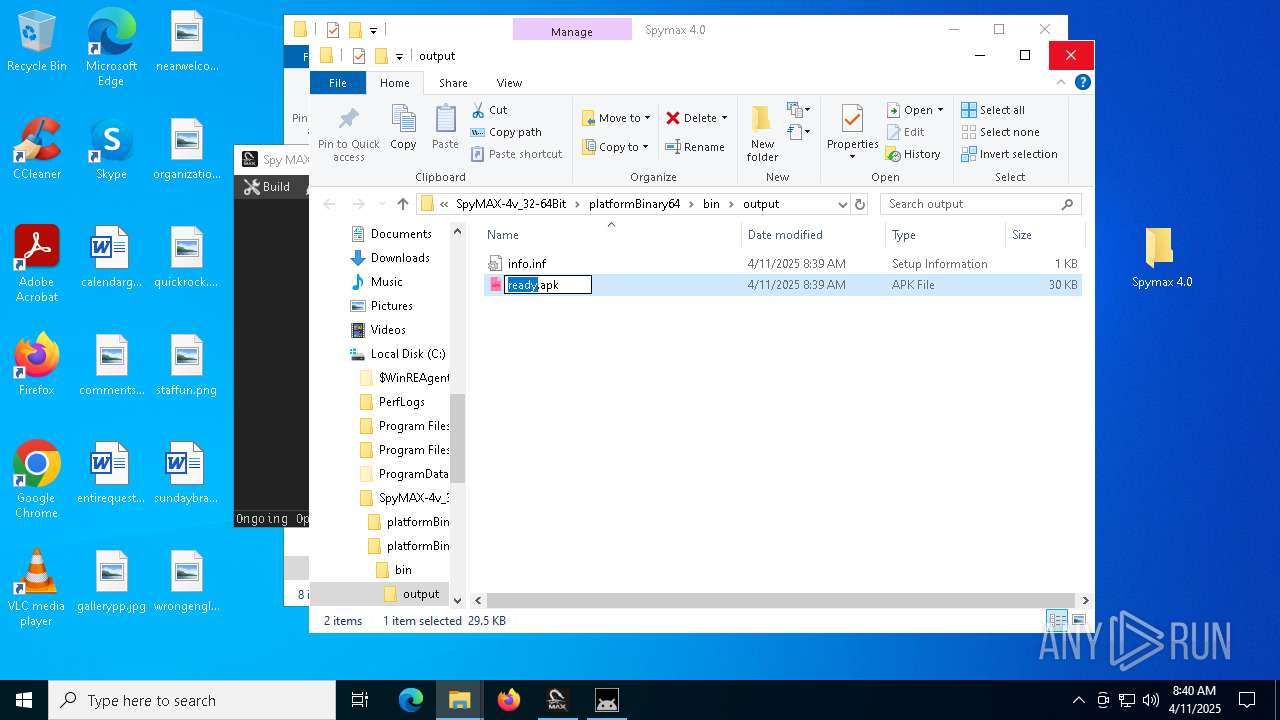Click 'platformBinary64' in address breadcrumb
Screen dimensions: 1280x720
tap(634, 204)
